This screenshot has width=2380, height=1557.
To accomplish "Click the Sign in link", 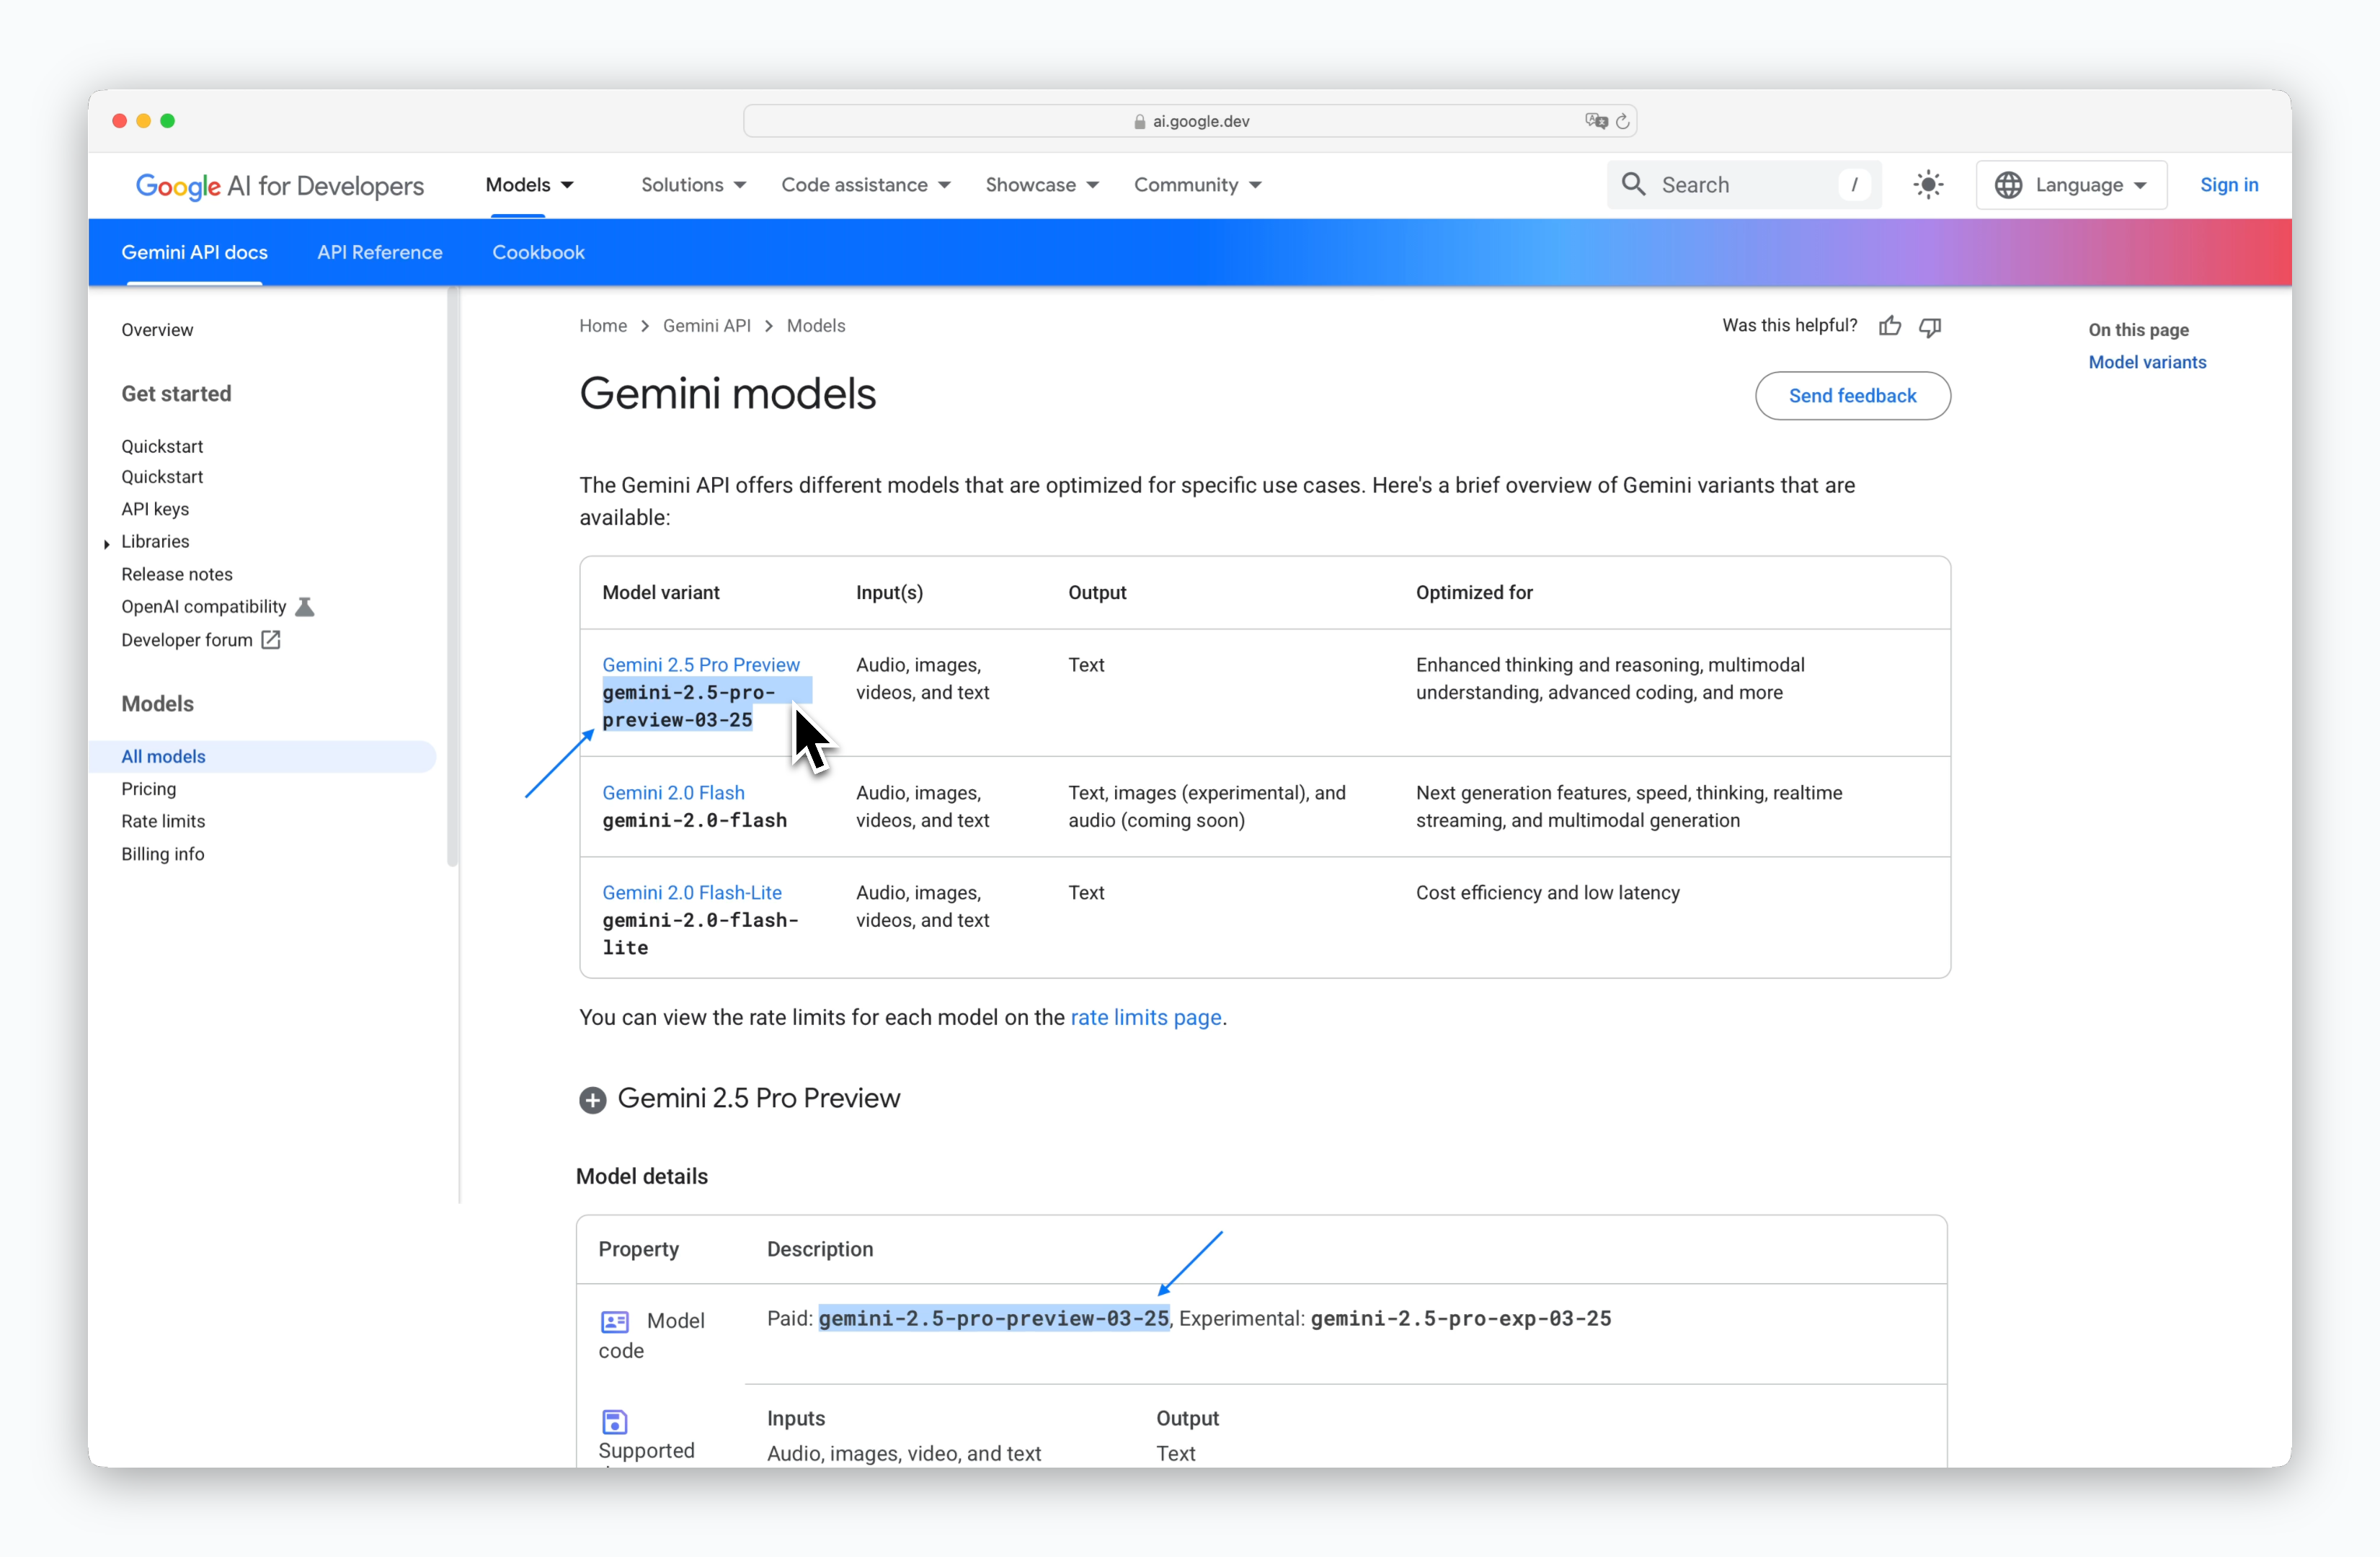I will 2229,185.
